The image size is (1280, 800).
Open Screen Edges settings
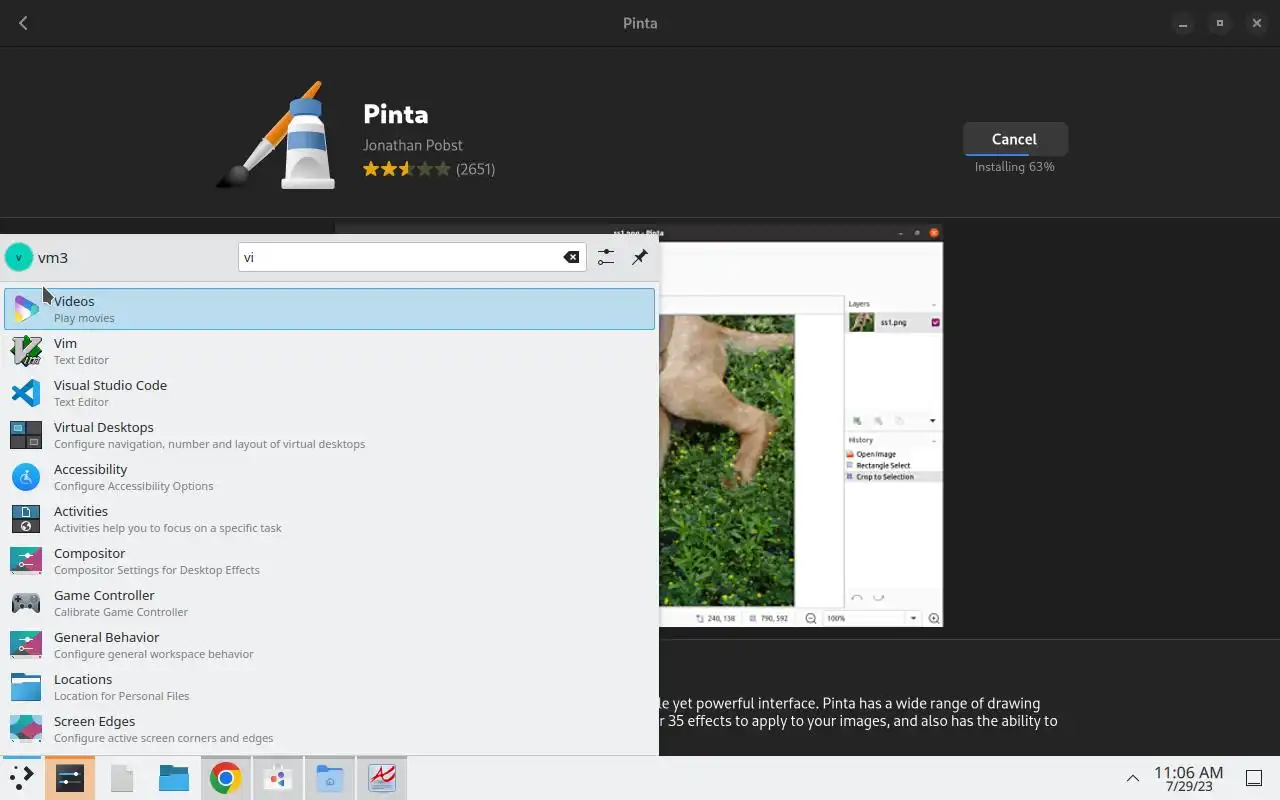click(330, 729)
